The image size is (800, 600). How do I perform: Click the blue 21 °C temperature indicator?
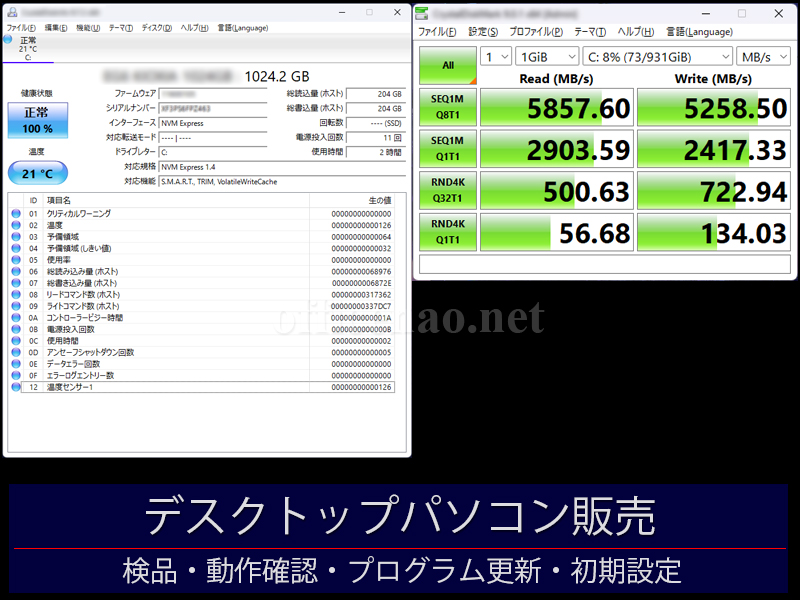[x=37, y=174]
